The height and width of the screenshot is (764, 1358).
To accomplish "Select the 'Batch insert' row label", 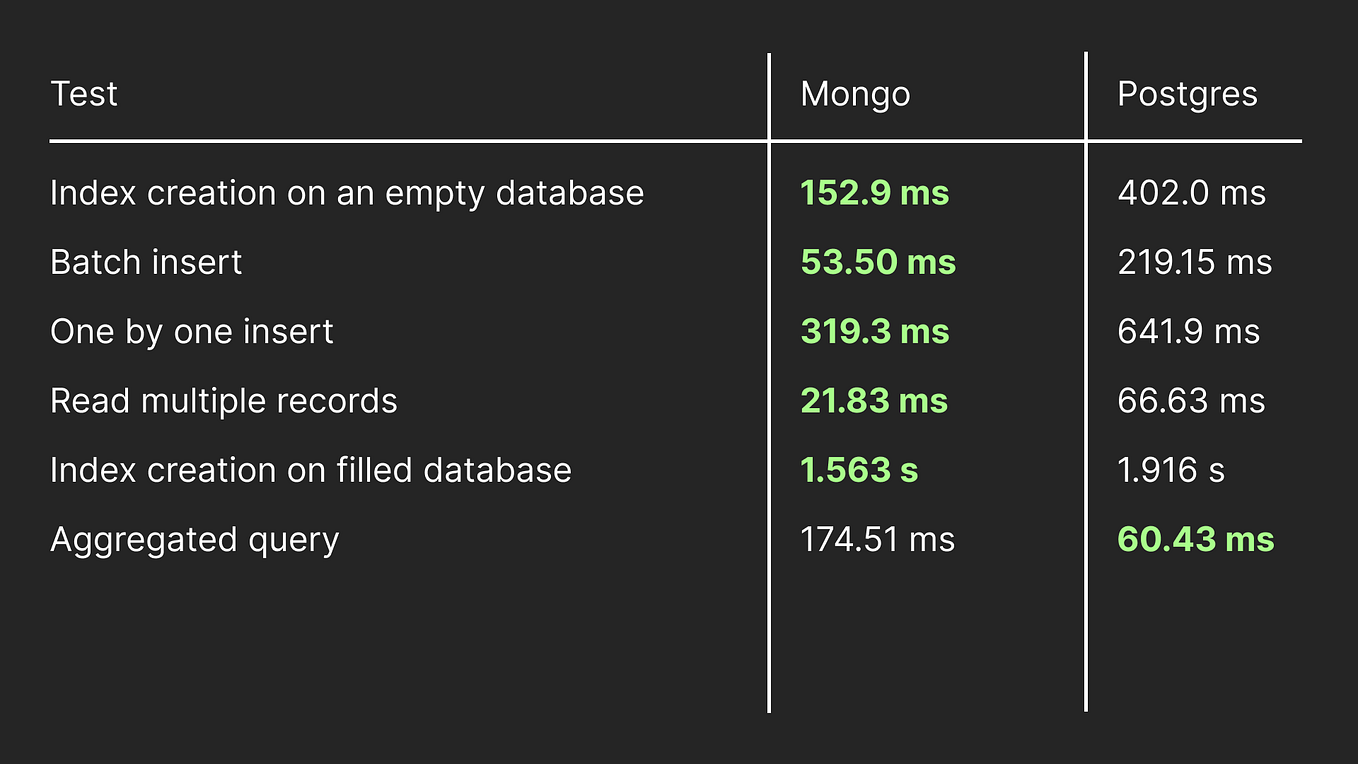I will coord(146,262).
